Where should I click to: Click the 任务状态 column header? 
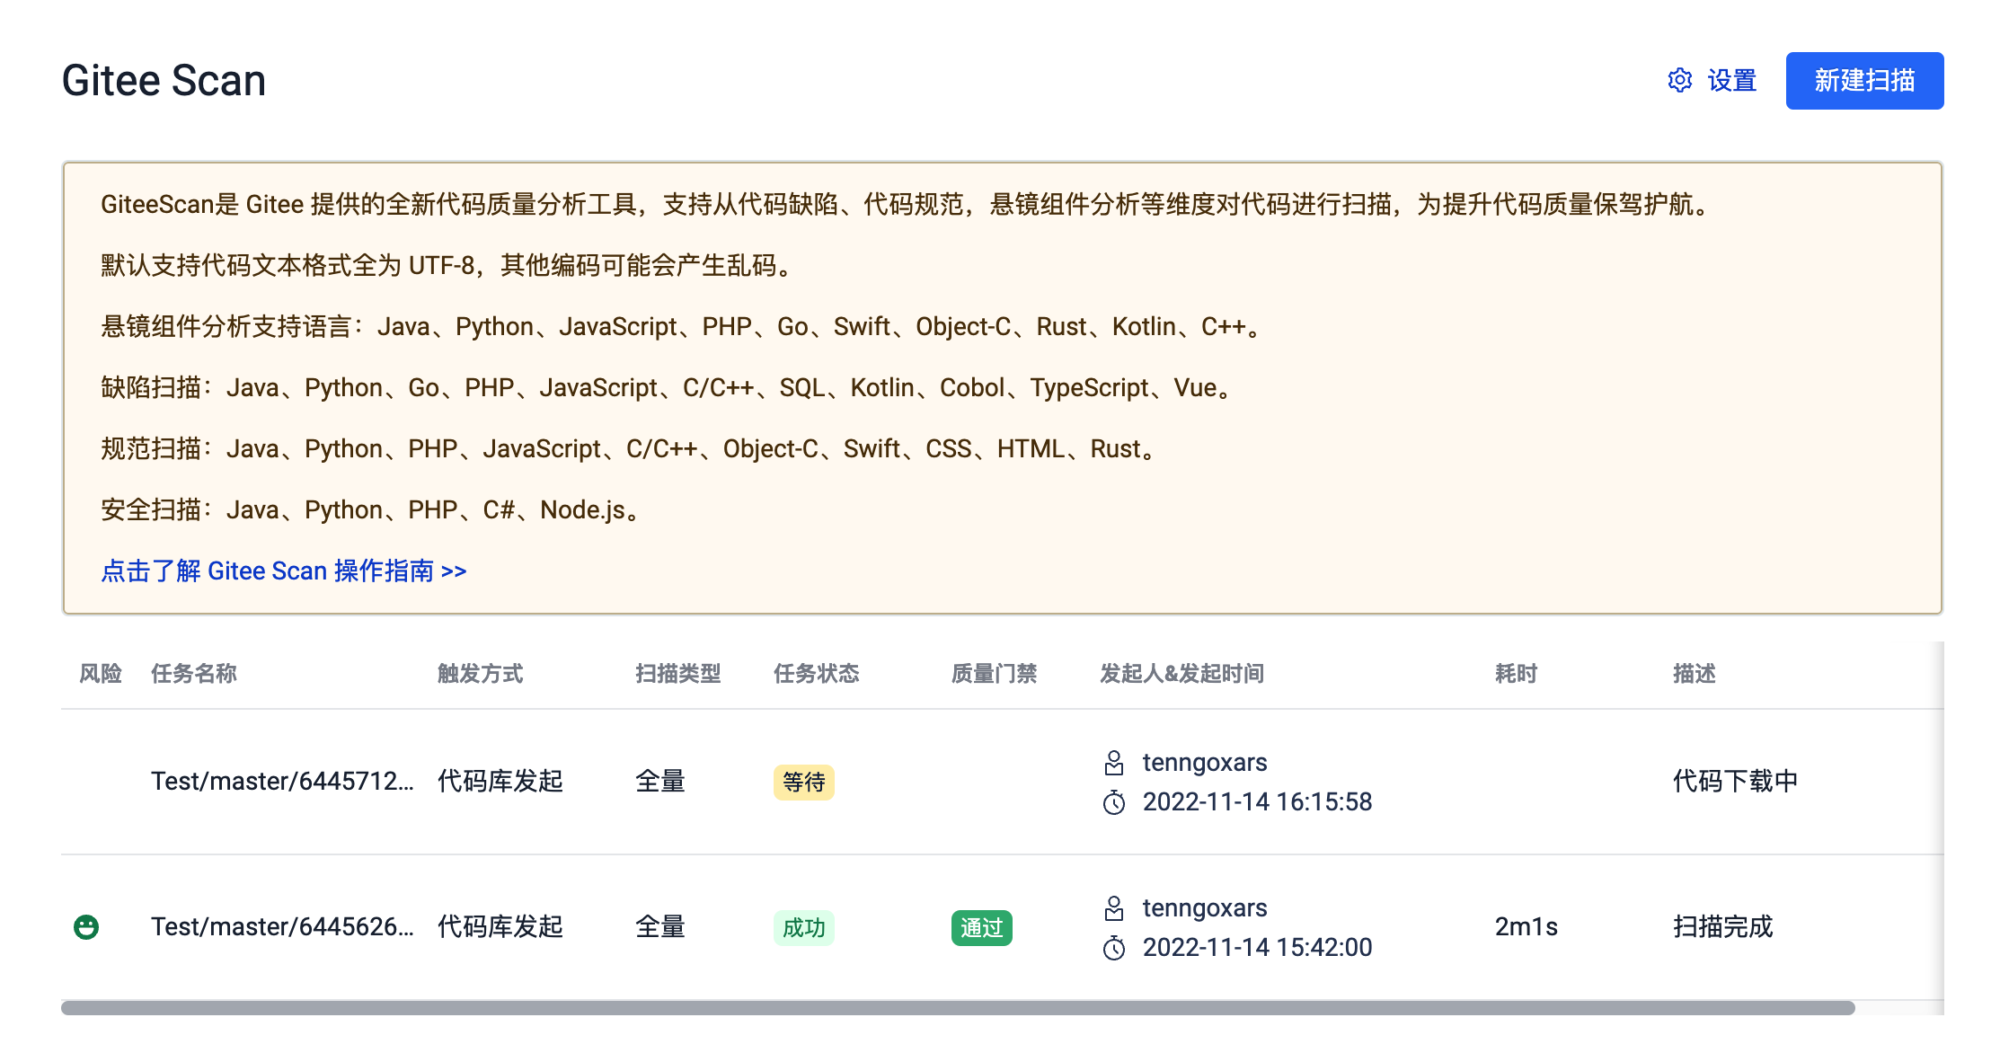[x=816, y=674]
